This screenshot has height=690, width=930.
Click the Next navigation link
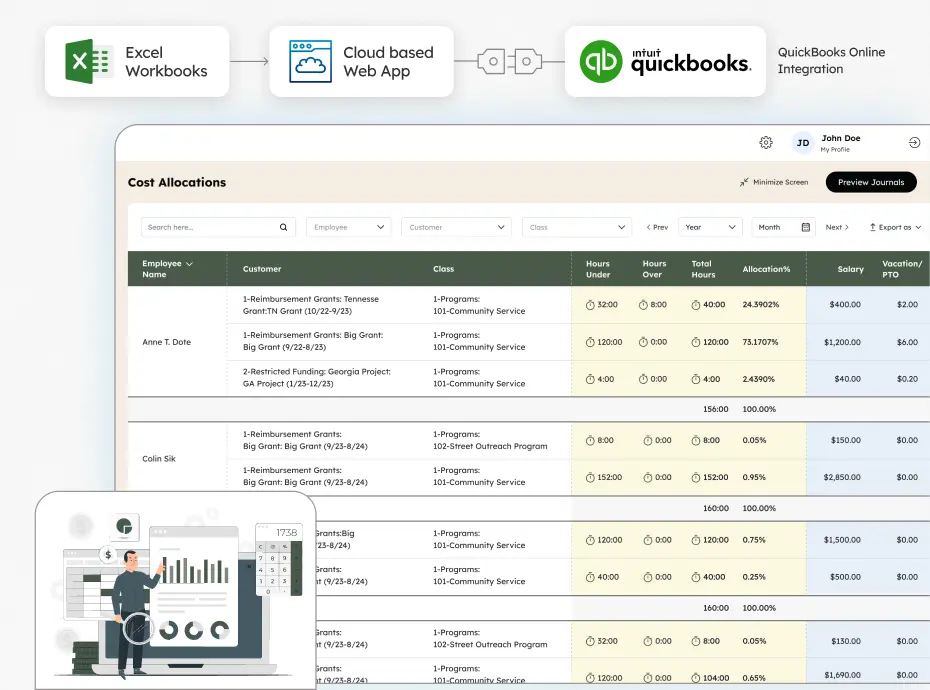pyautogui.click(x=838, y=227)
